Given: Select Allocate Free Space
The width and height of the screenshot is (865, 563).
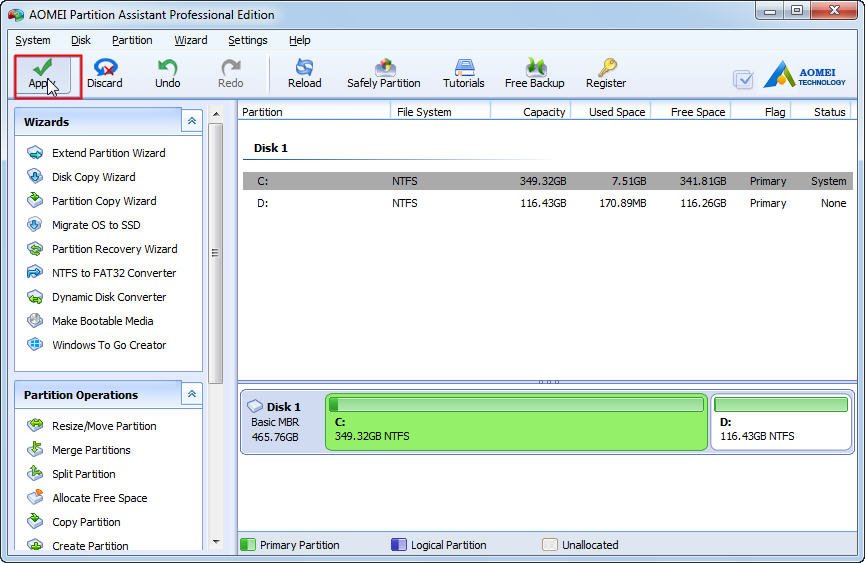Looking at the screenshot, I should [x=100, y=498].
